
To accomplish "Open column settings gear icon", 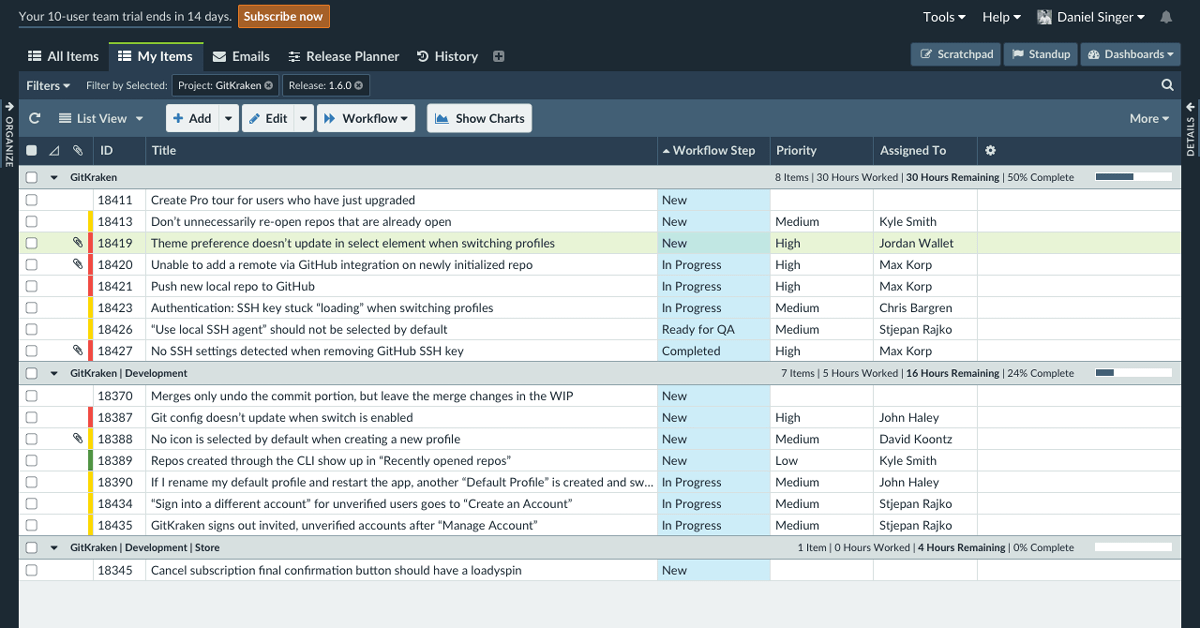I will pyautogui.click(x=991, y=151).
